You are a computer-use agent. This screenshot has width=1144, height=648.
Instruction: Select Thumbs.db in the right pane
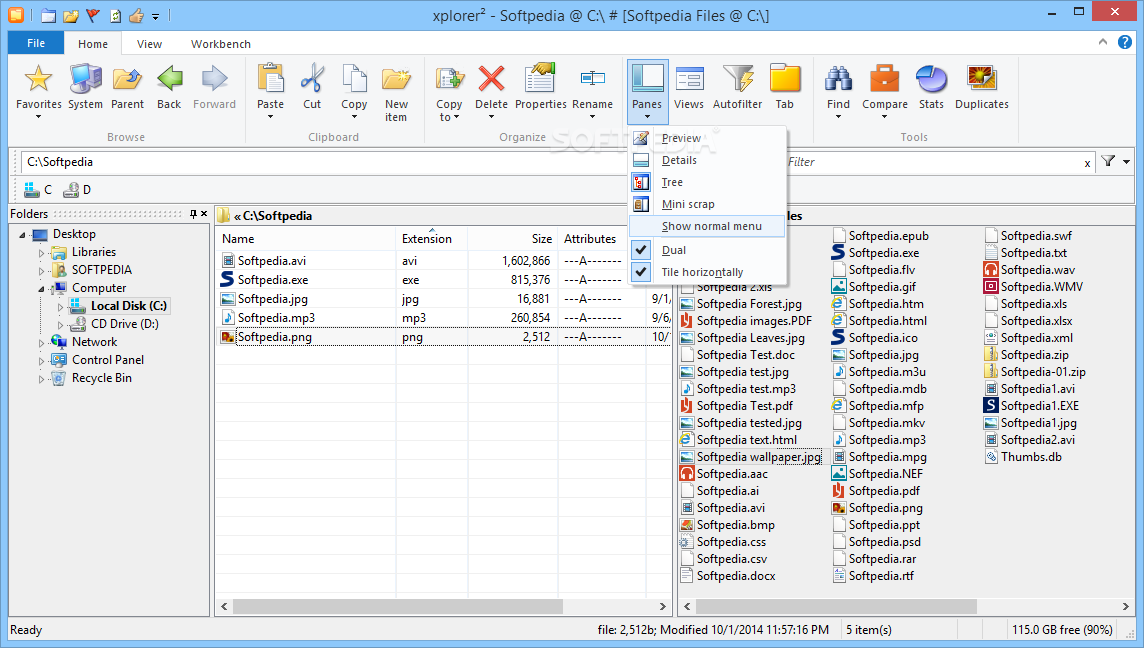pyautogui.click(x=1031, y=457)
